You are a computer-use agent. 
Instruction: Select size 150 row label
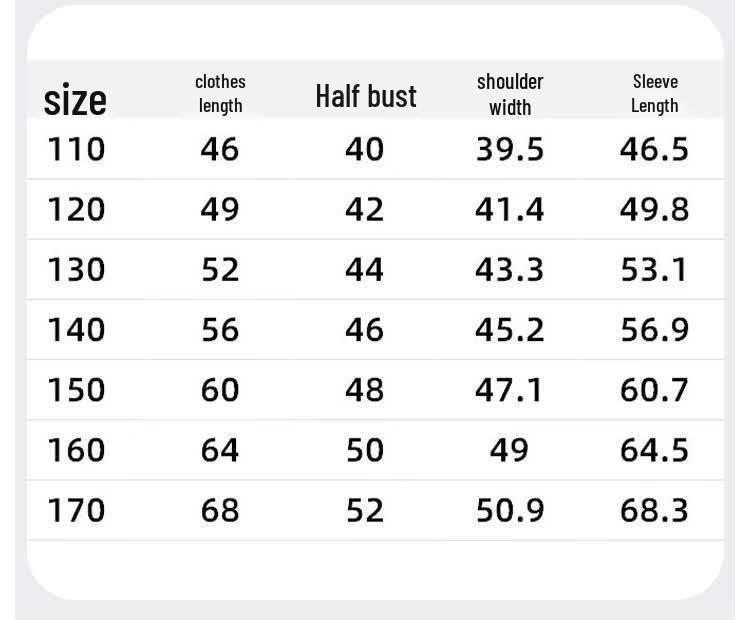point(77,389)
